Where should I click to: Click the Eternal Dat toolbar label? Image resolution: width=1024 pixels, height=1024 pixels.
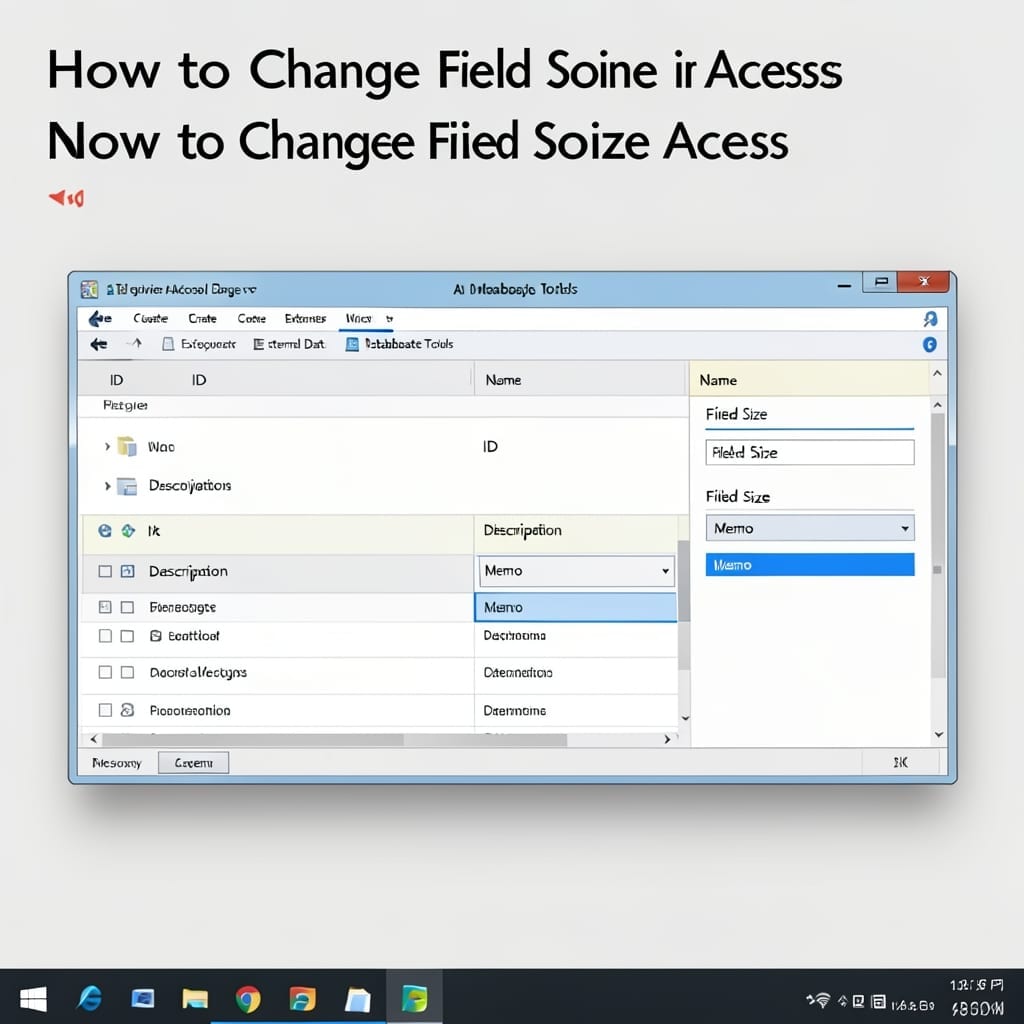click(296, 344)
